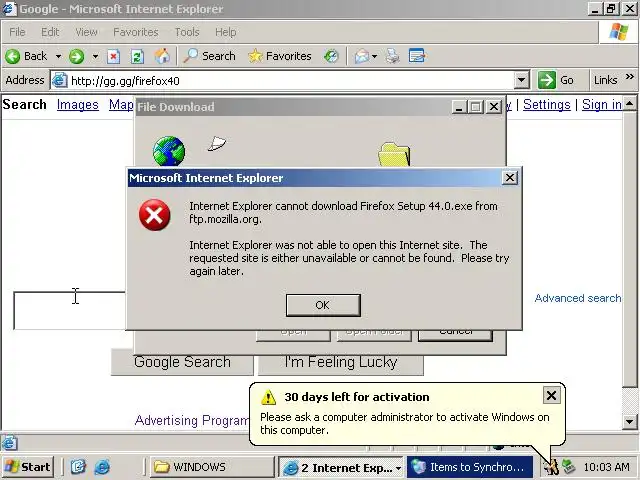The width and height of the screenshot is (640, 480).
Task: Go back using the Back arrow
Action: coord(27,56)
